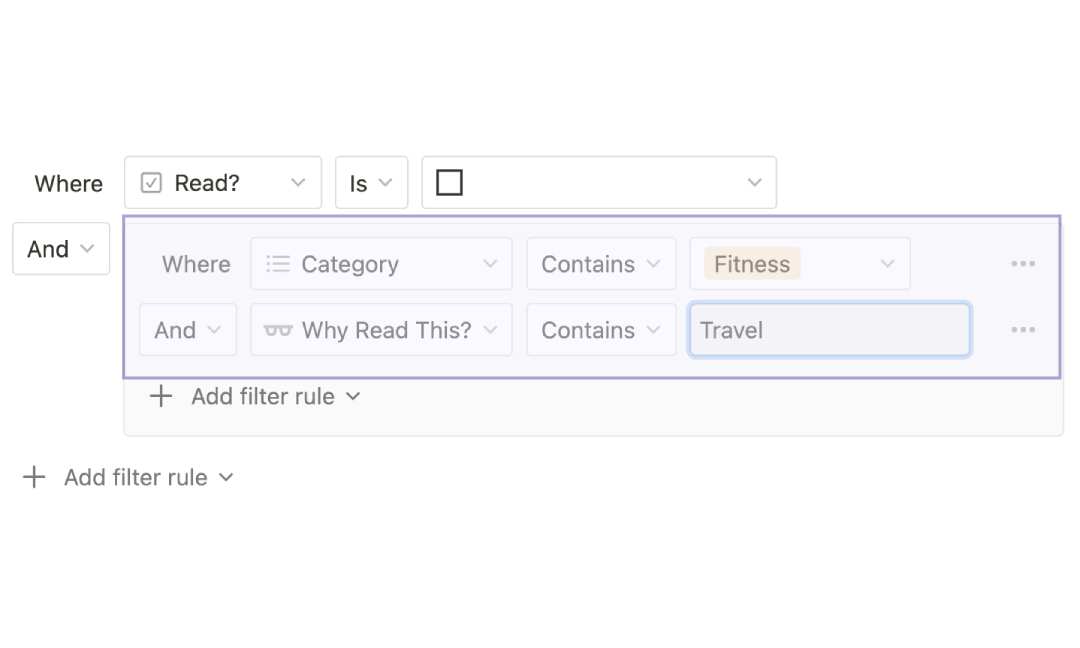Expand the chevron beside nested Add filter rule
Viewport: 1080px width, 648px height.
pos(352,396)
